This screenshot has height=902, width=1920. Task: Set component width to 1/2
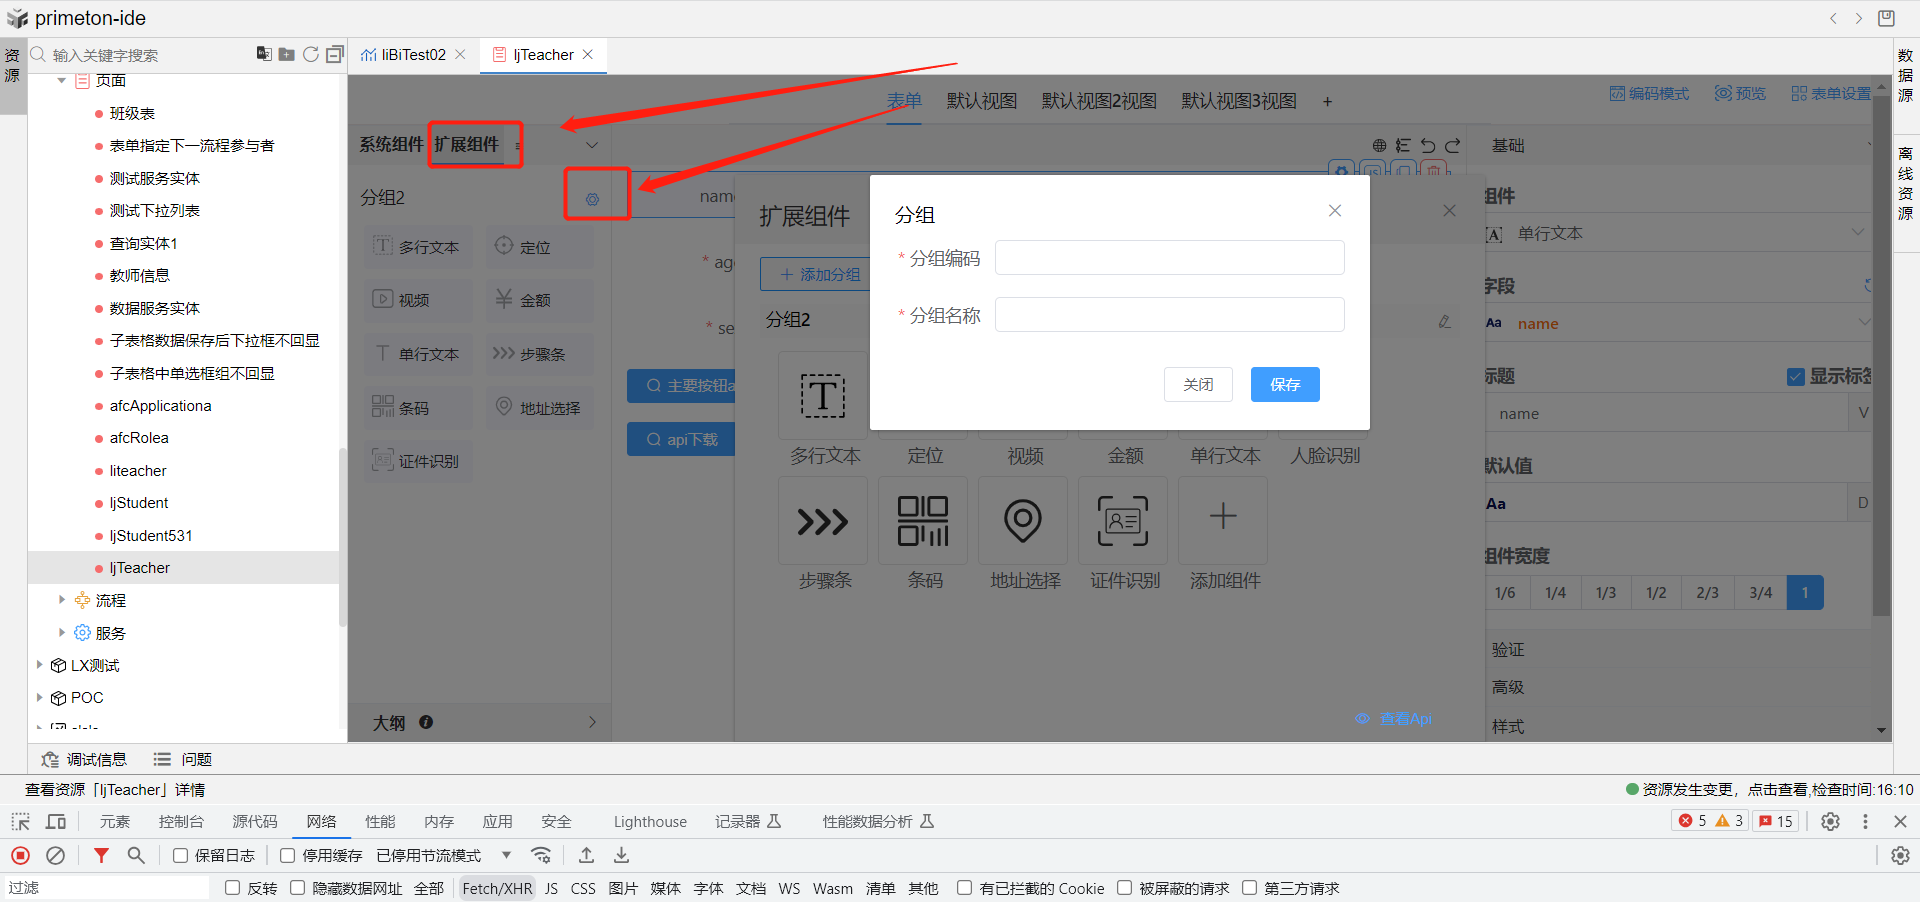coord(1656,592)
